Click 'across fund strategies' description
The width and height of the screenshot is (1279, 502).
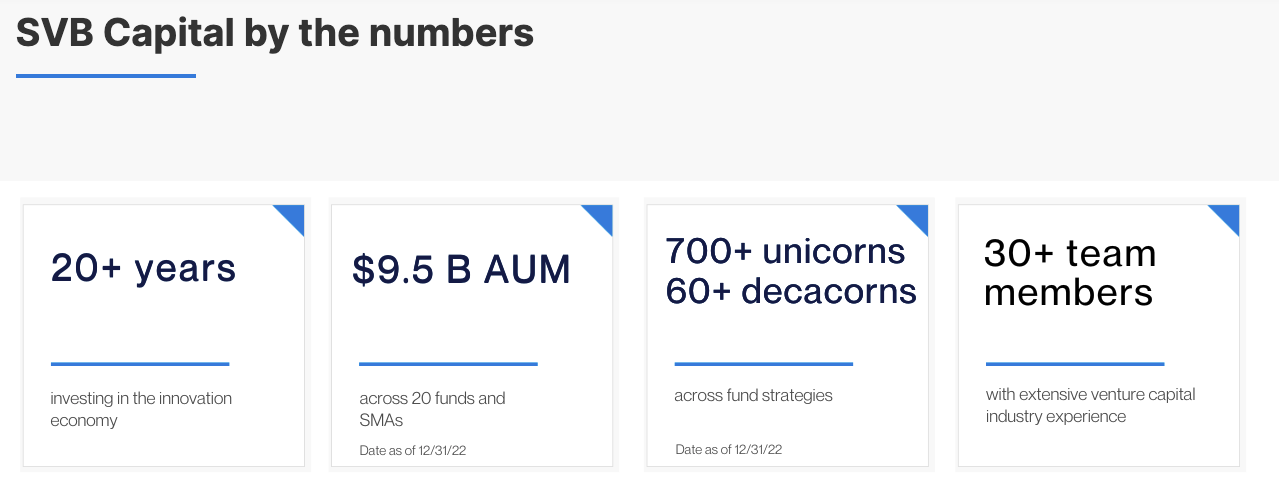pos(753,395)
